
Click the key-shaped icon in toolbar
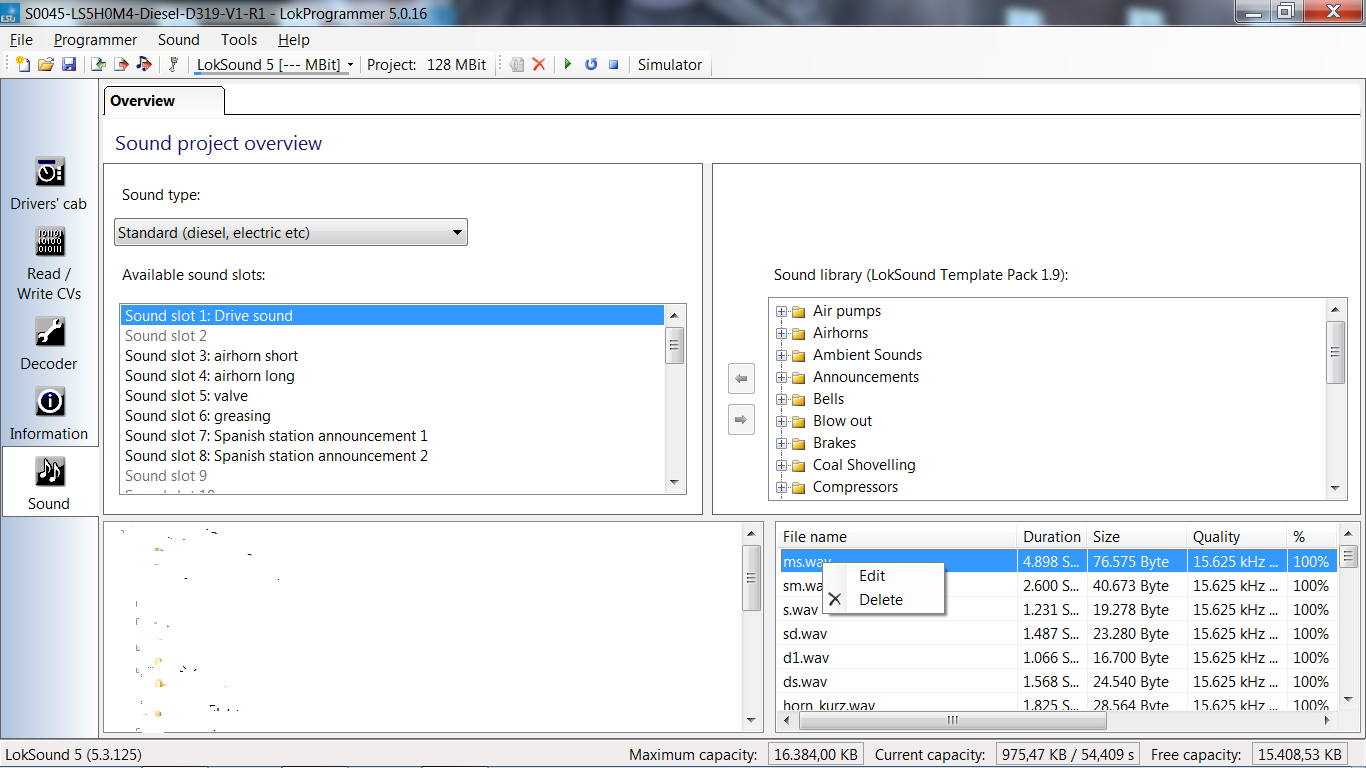click(173, 64)
